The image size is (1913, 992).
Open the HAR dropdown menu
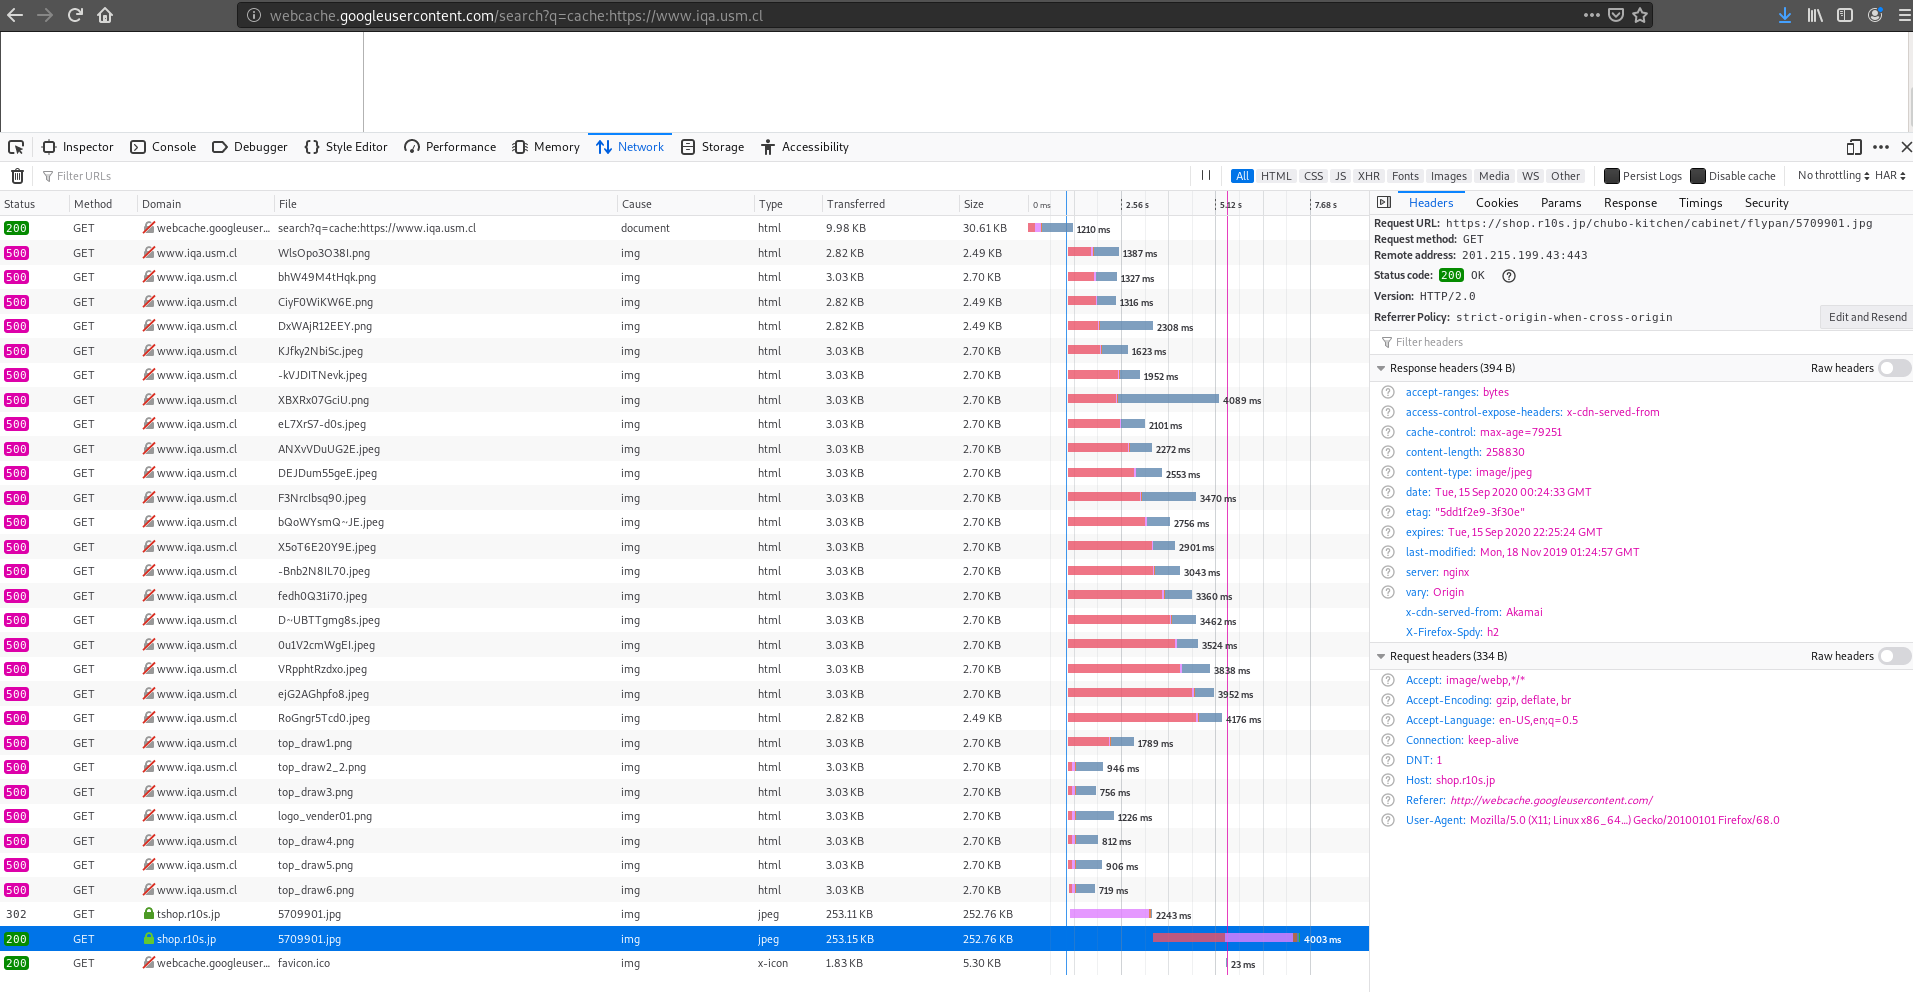1889,176
